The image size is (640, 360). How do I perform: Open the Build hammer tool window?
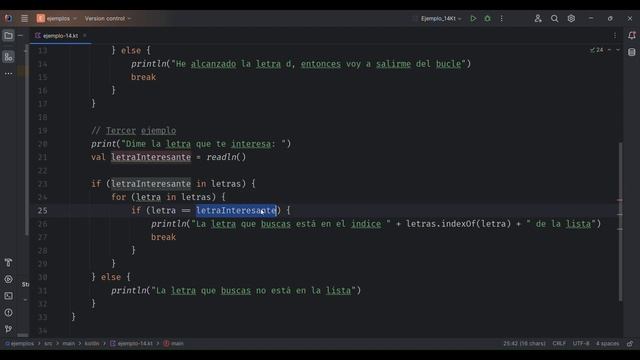click(x=8, y=262)
